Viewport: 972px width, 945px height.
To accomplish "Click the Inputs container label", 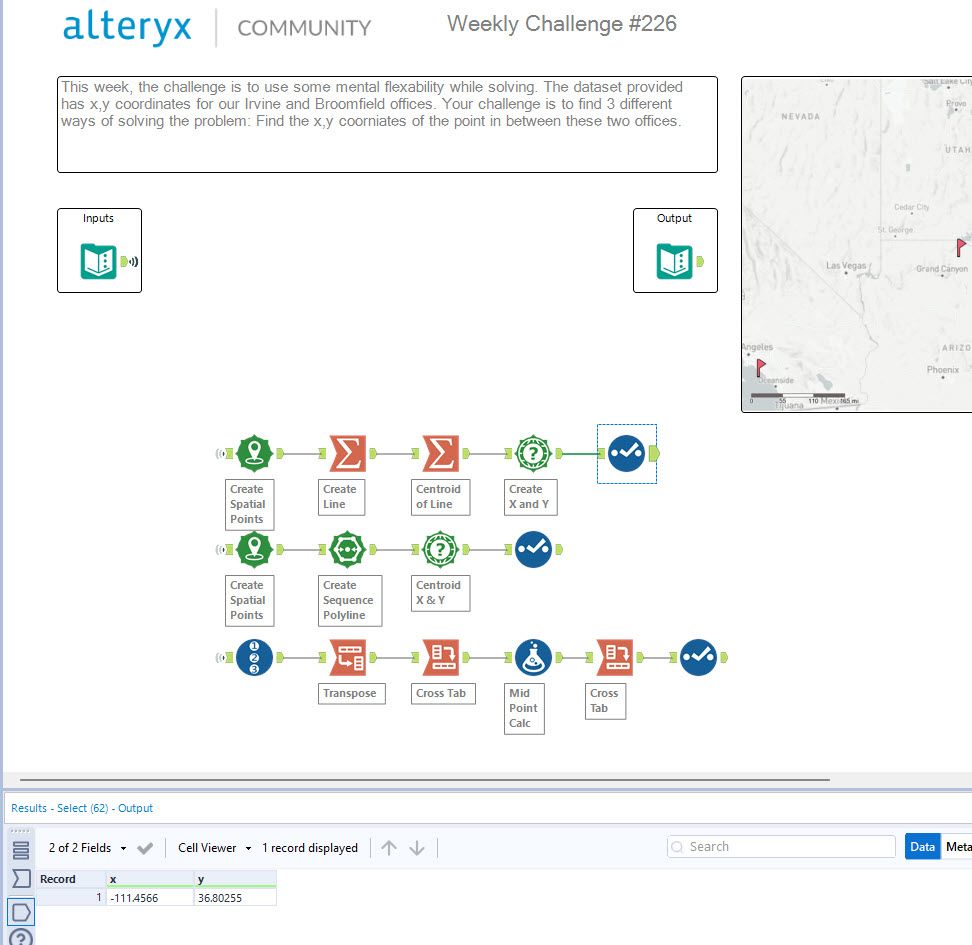I will pos(98,218).
